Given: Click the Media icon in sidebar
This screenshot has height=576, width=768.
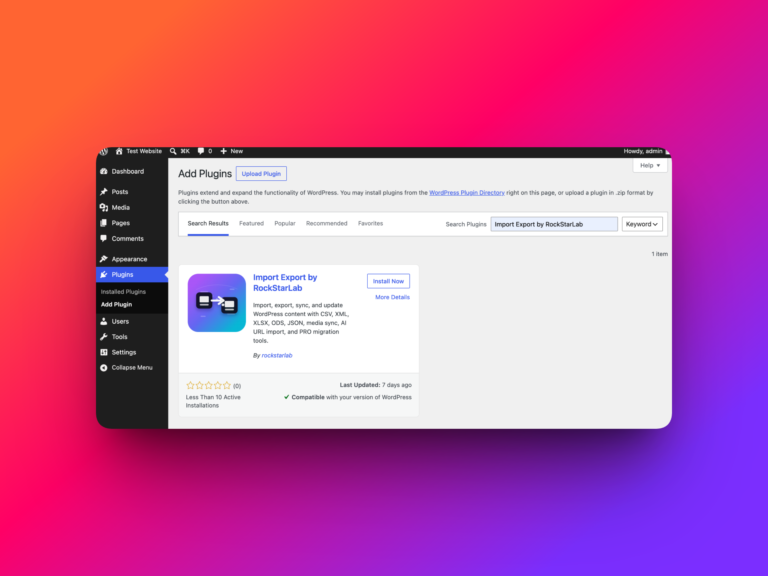Looking at the screenshot, I should coord(104,208).
